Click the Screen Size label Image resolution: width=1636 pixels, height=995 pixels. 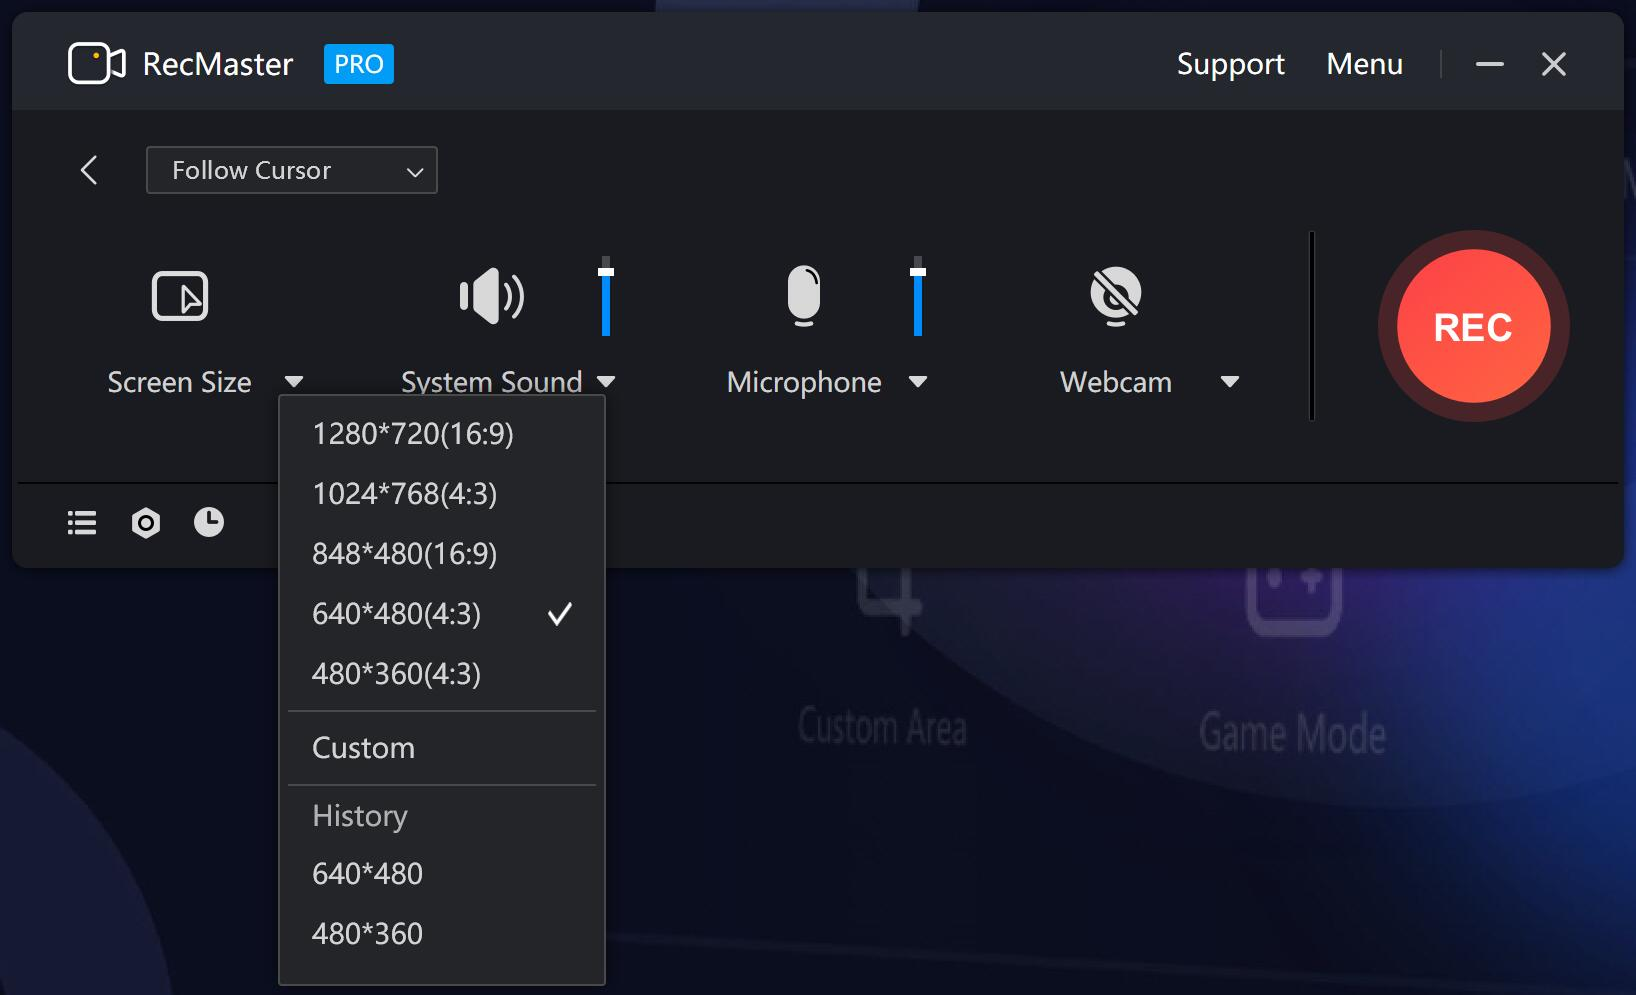(179, 382)
